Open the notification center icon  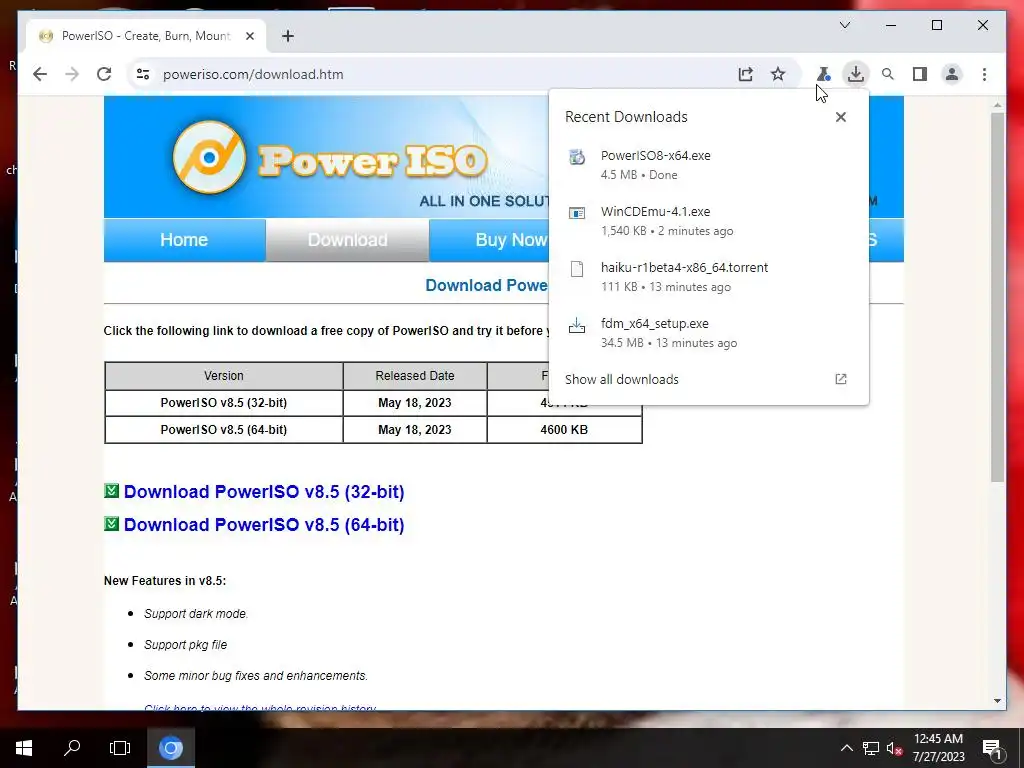pos(992,750)
